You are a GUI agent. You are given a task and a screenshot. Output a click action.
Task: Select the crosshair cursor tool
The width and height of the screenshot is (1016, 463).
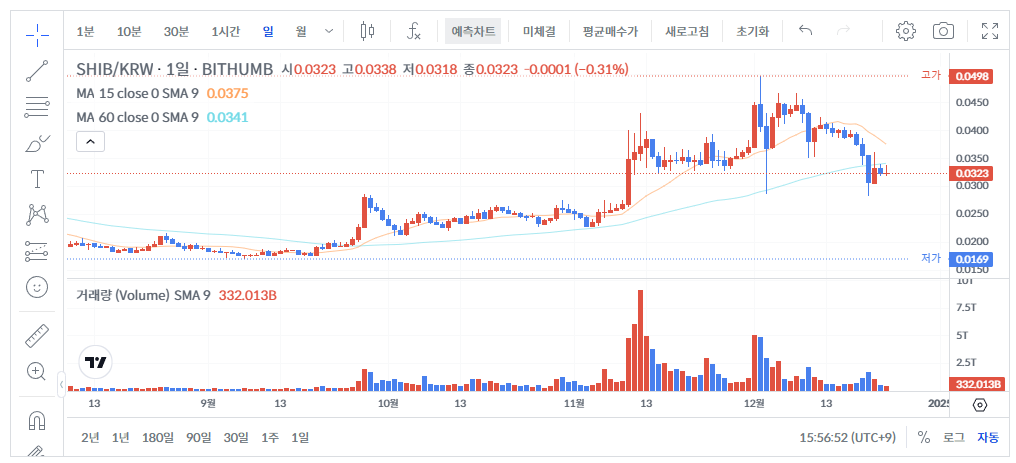coord(37,35)
